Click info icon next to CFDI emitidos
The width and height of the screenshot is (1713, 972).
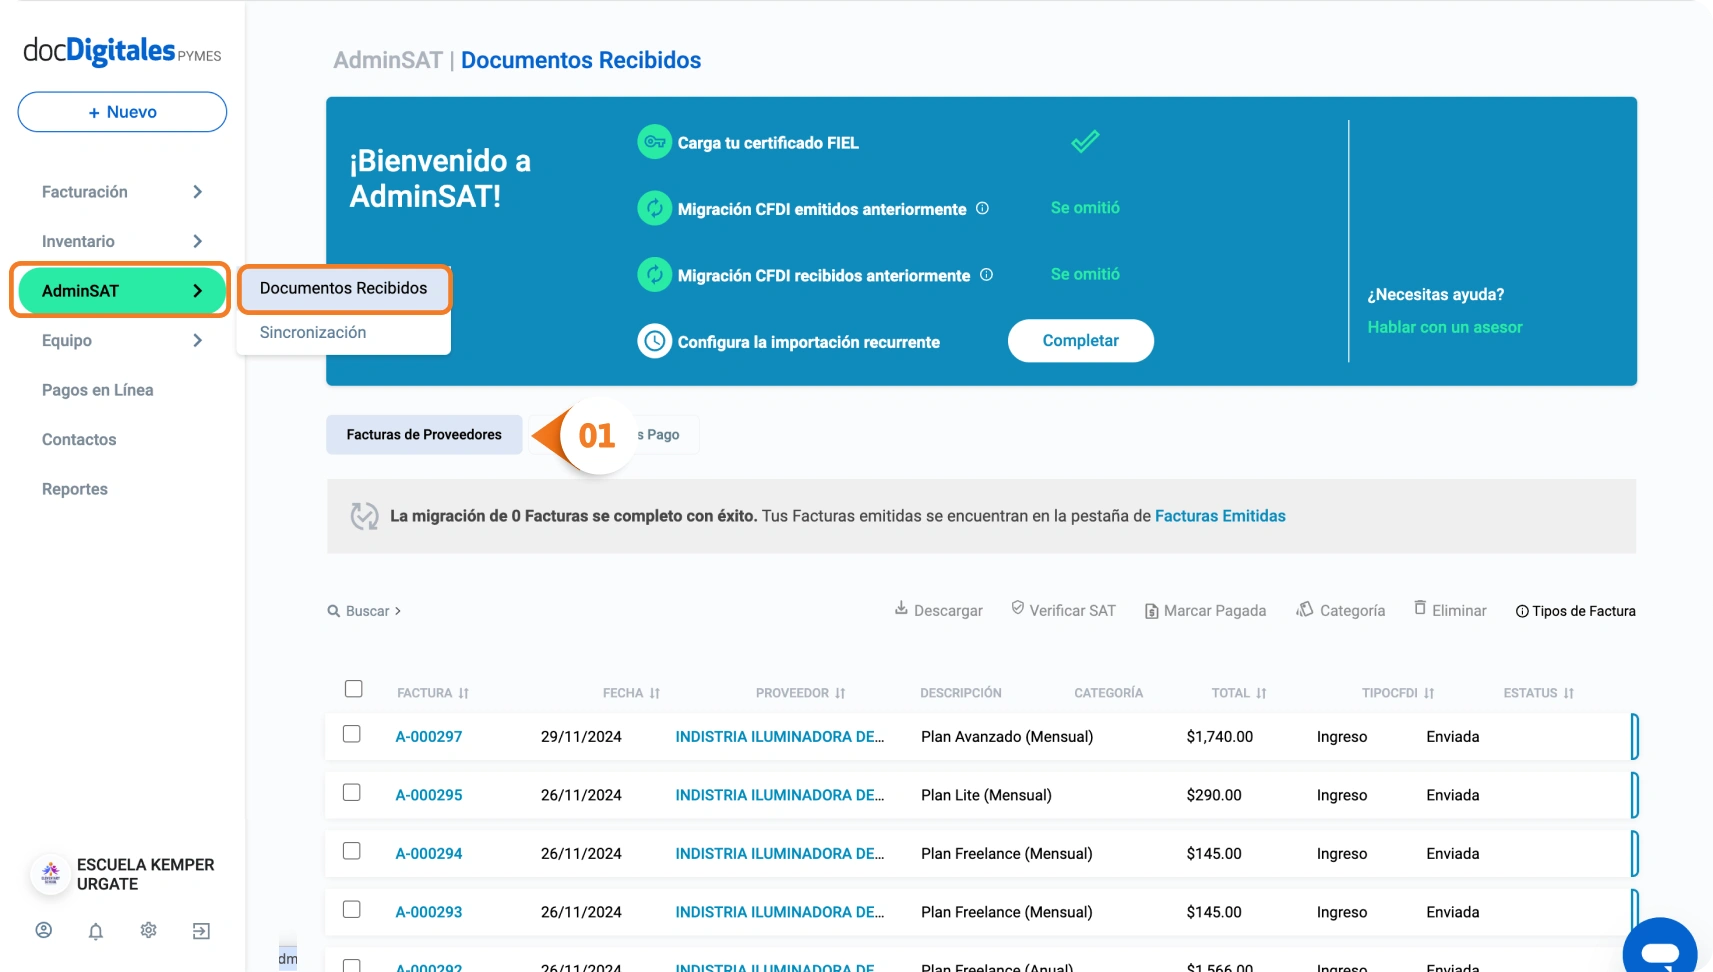982,208
